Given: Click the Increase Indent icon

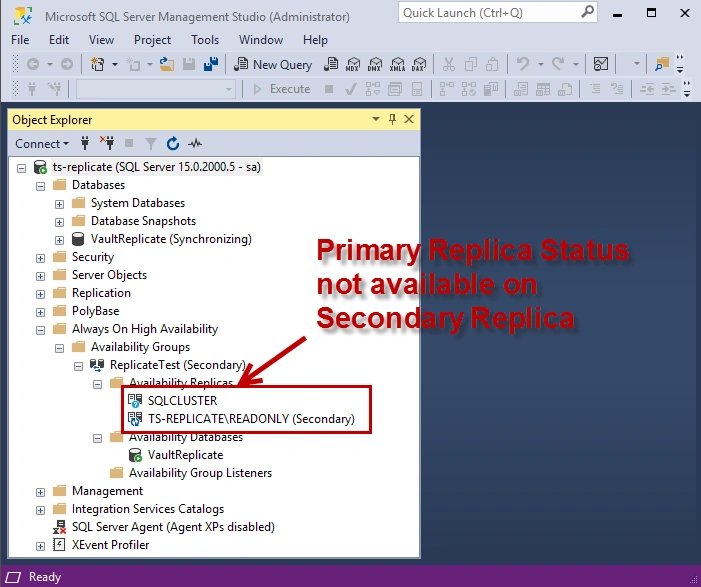Looking at the screenshot, I should coord(669,89).
